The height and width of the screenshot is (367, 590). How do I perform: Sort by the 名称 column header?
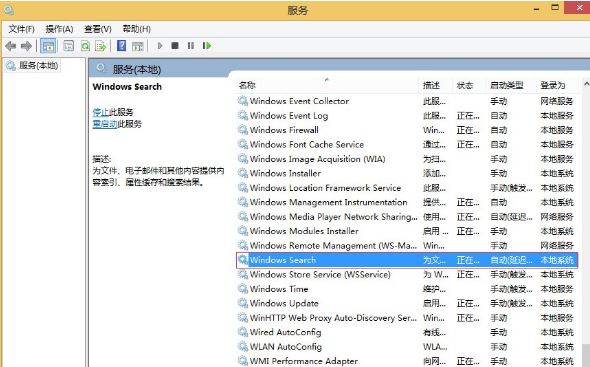click(x=247, y=85)
